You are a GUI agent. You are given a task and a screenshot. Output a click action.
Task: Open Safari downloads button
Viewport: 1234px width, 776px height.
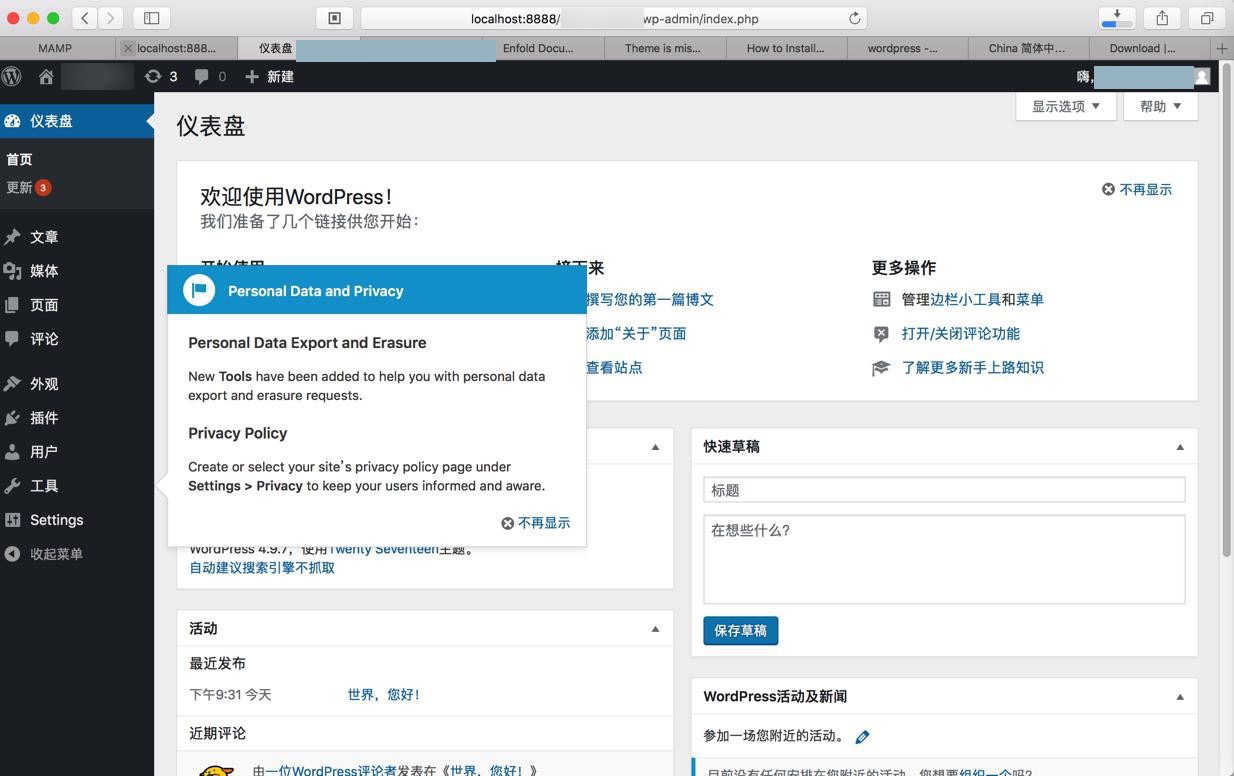point(1117,18)
